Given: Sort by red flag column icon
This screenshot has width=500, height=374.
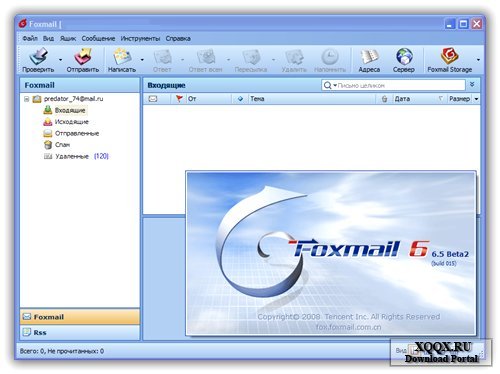Looking at the screenshot, I should pyautogui.click(x=179, y=99).
